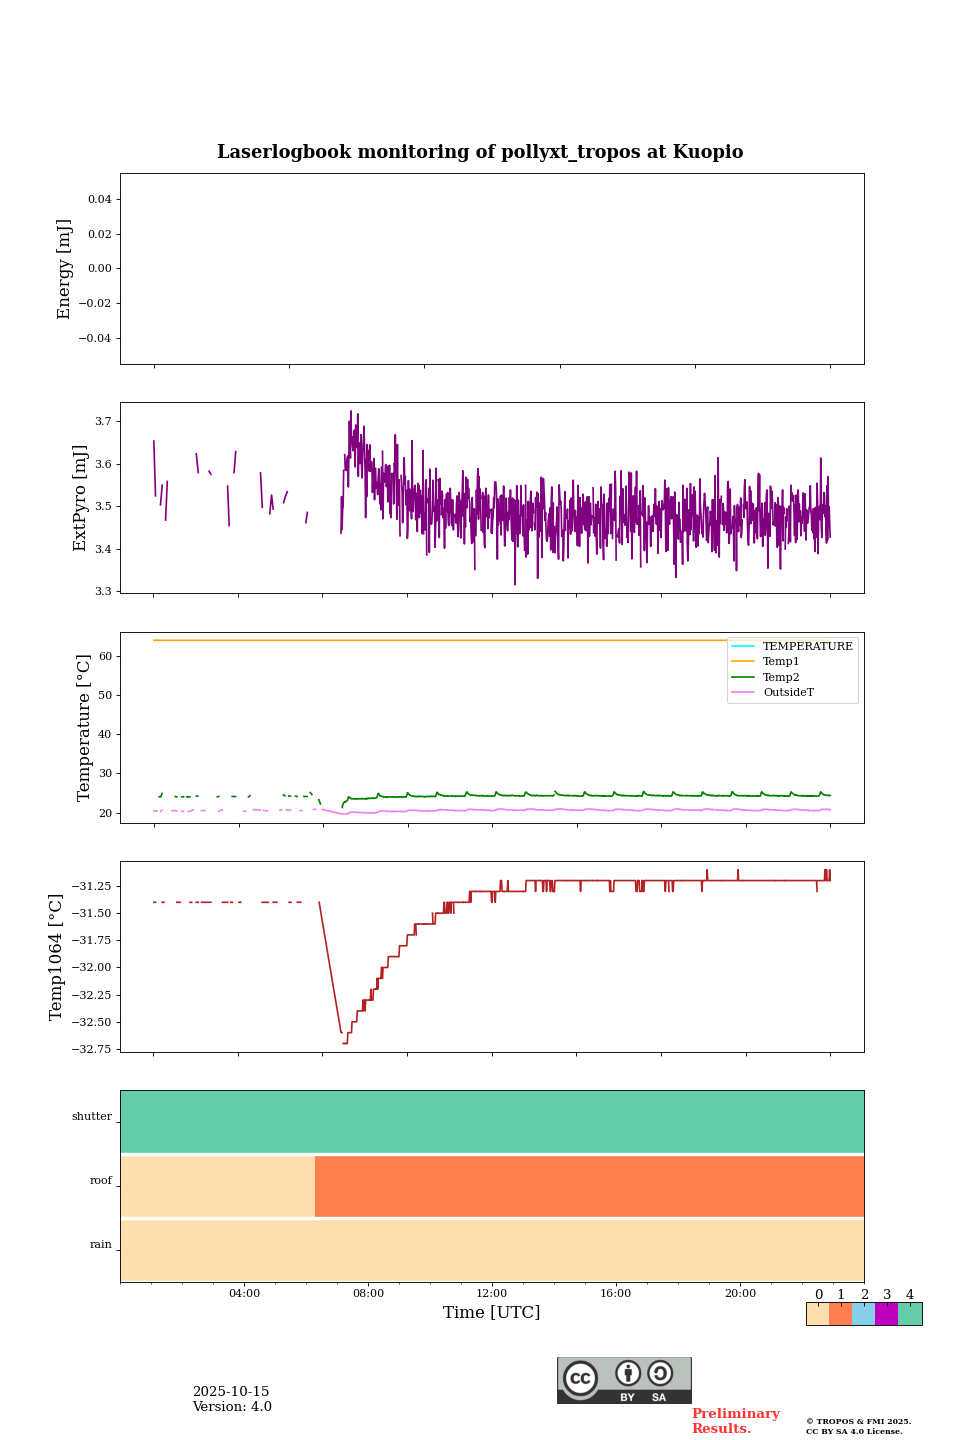Click the cyan TEMPERATURE legend entry

(x=807, y=646)
